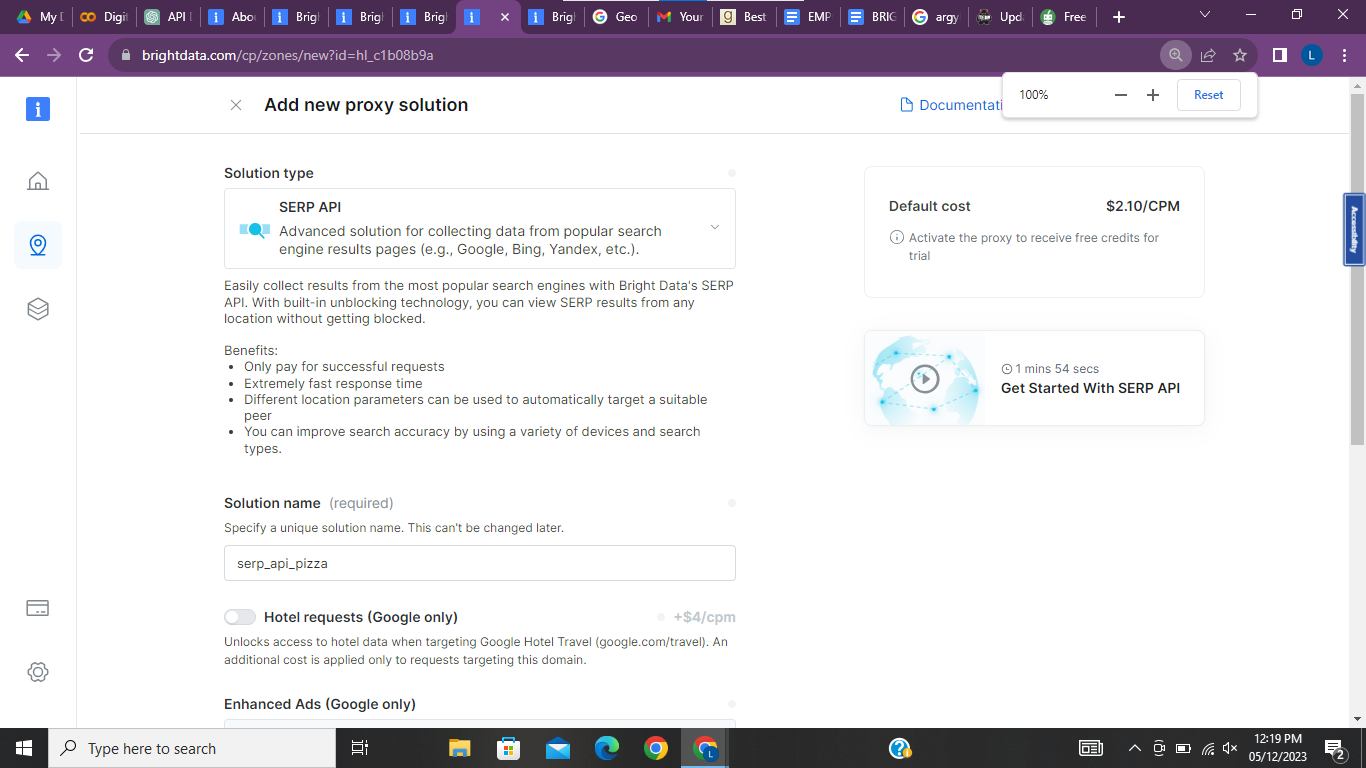
Task: Open the tab search chevron dropdown
Action: [1205, 15]
